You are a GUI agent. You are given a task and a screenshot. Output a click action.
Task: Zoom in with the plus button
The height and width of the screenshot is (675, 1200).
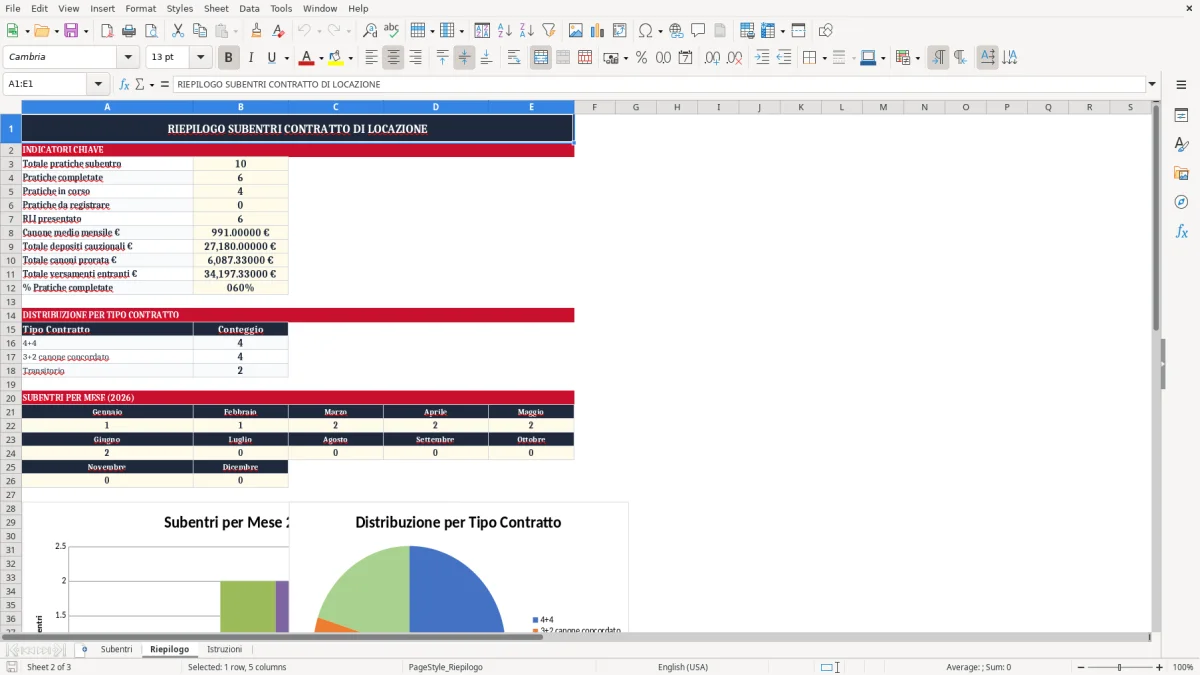pyautogui.click(x=1159, y=667)
